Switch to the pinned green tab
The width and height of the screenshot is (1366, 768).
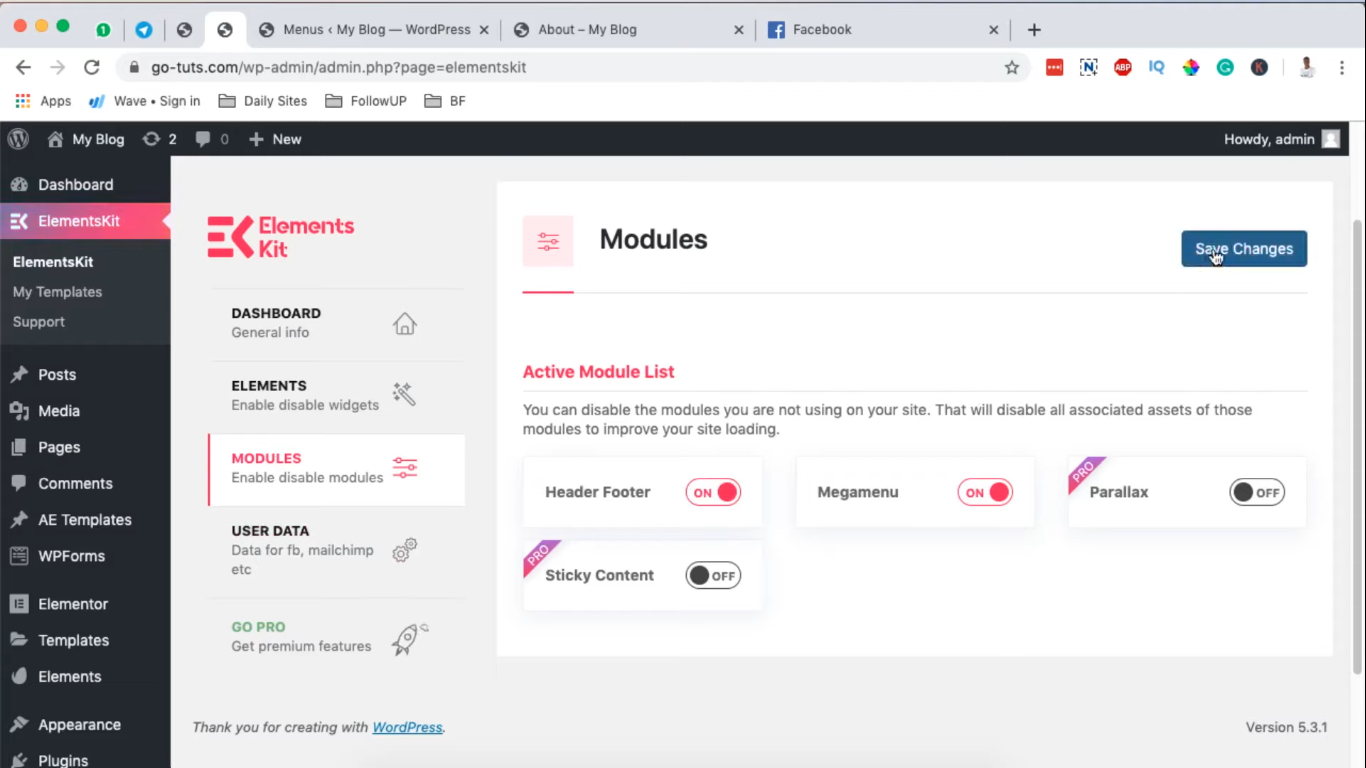[103, 30]
